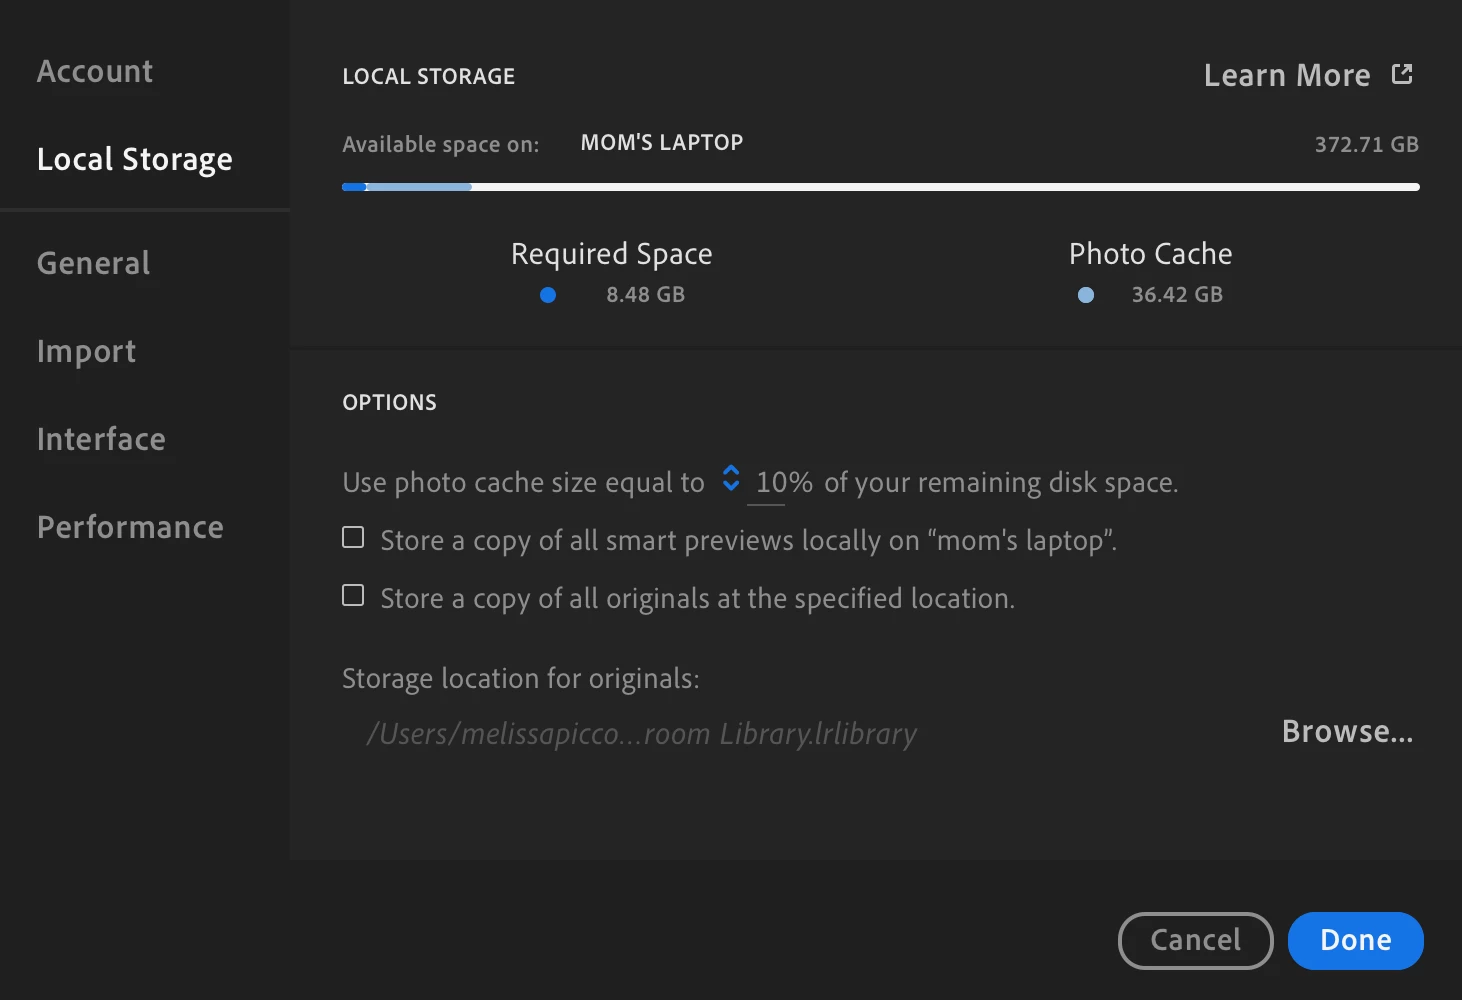This screenshot has width=1462, height=1000.
Task: Click the Learn More external link icon
Action: [1402, 74]
